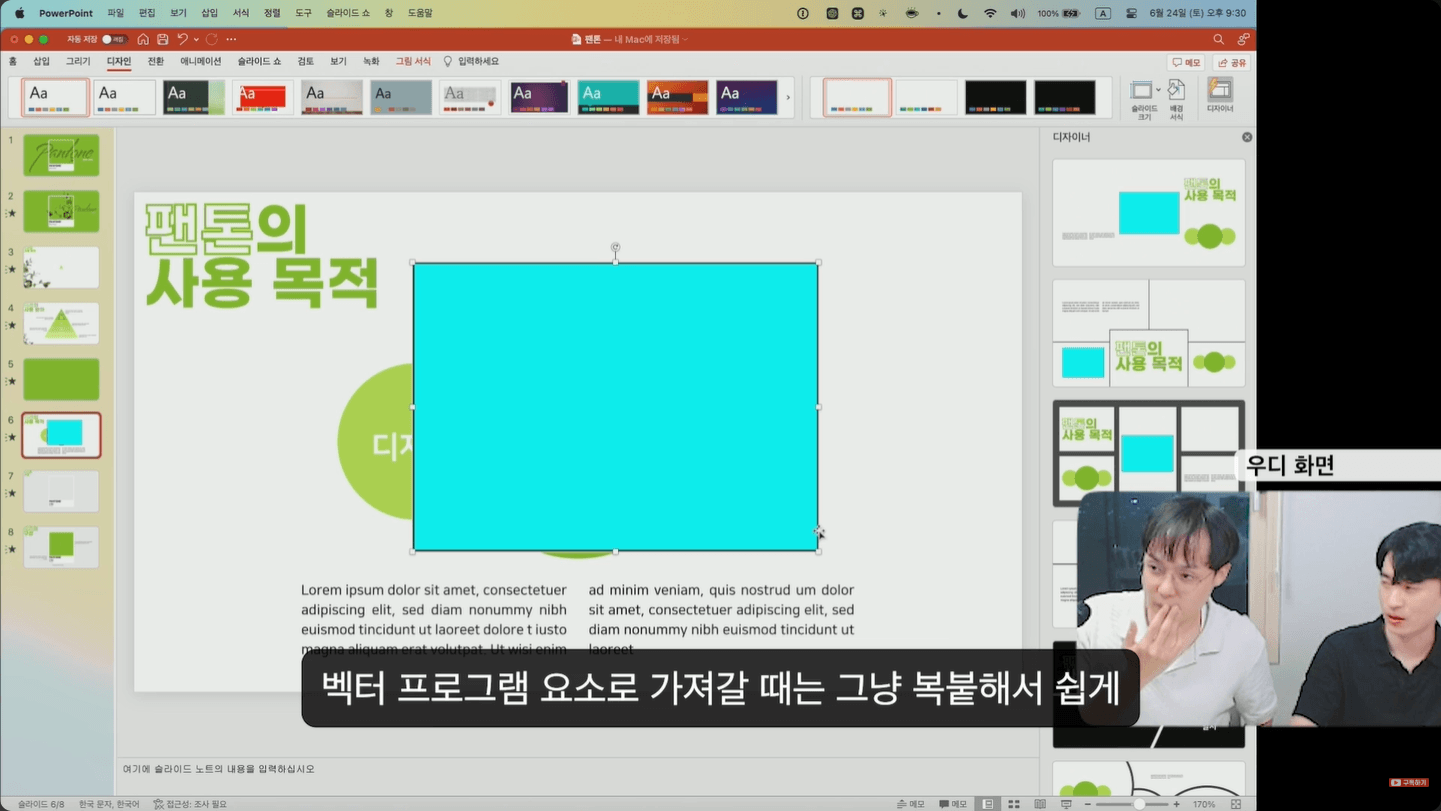Click the cyan rectangle image on slide
1441x811 pixels.
coord(615,407)
